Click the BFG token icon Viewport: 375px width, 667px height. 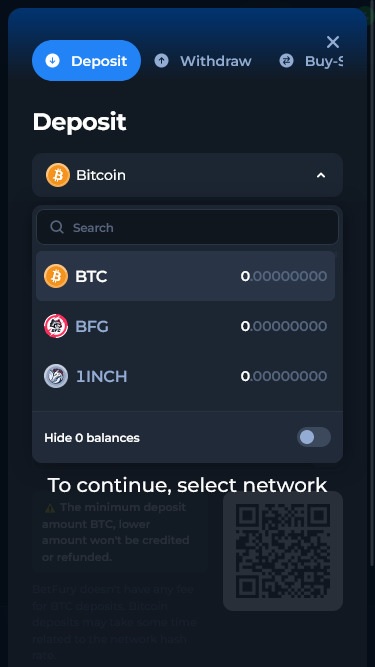point(56,326)
